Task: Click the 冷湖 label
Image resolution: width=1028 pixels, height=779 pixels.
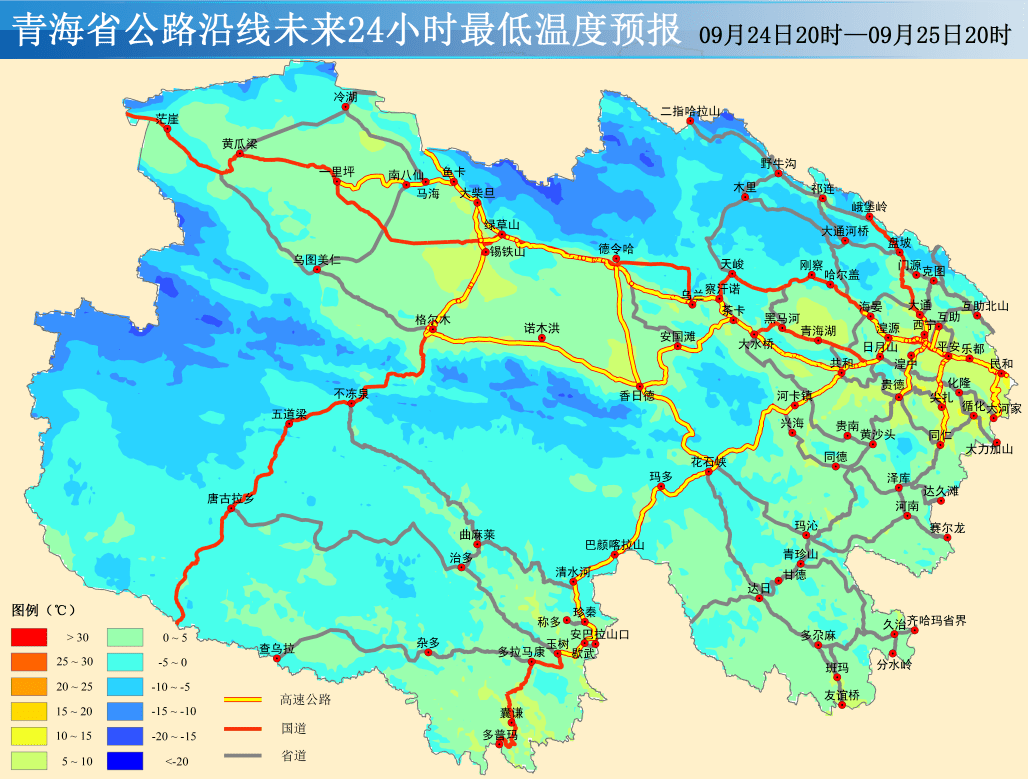Action: click(346, 97)
